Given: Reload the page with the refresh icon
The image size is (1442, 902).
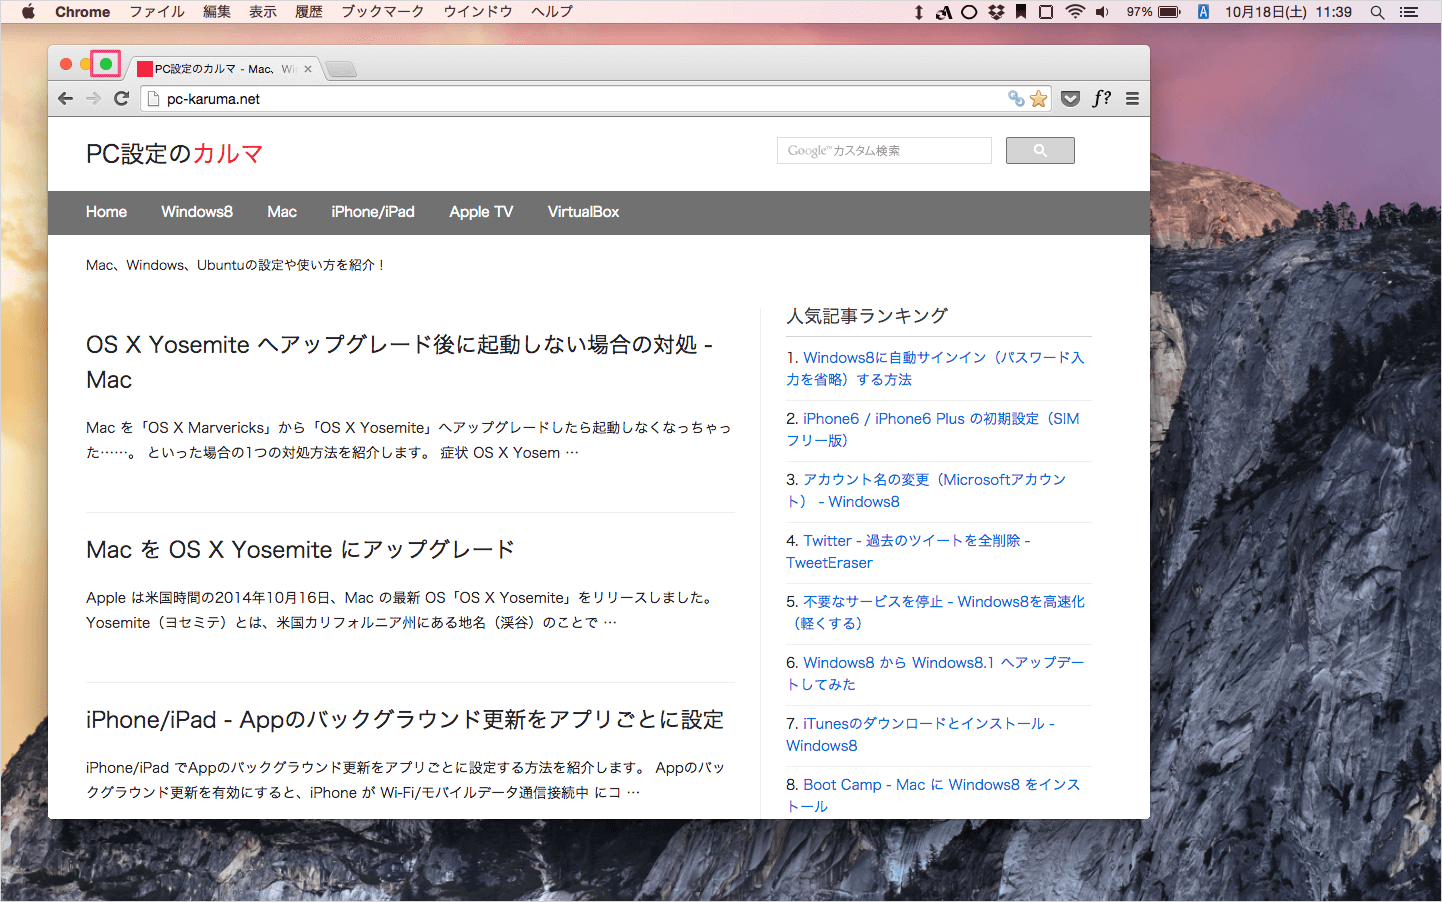Looking at the screenshot, I should (122, 98).
